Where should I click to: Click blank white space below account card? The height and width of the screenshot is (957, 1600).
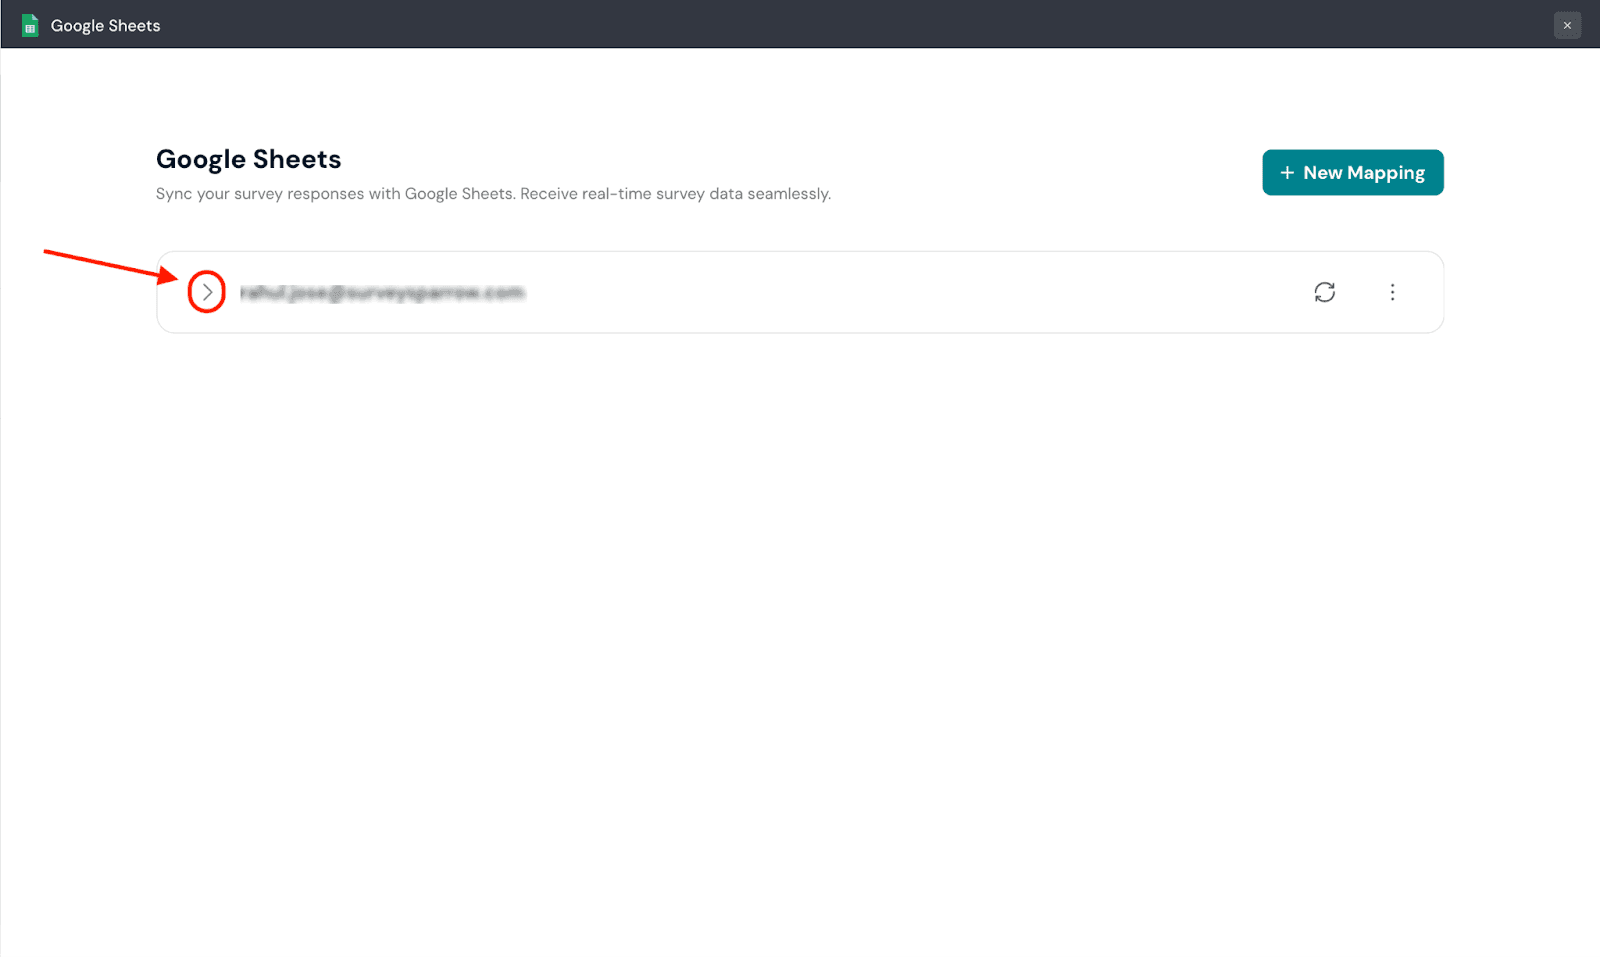click(x=800, y=600)
